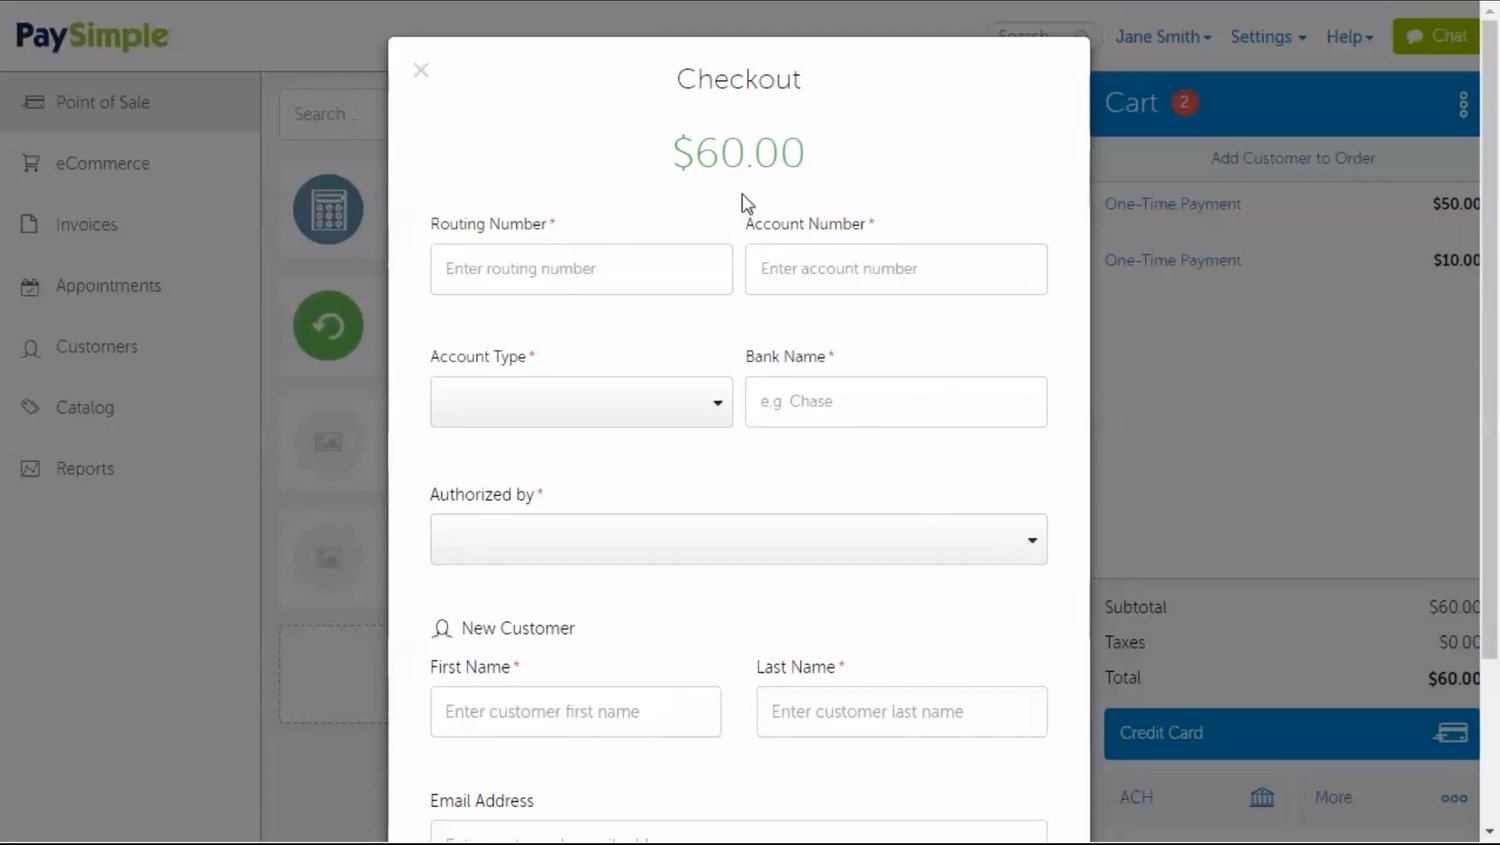Click Add Customer to Order
Screen dimensions: 1500x845
coord(1292,158)
